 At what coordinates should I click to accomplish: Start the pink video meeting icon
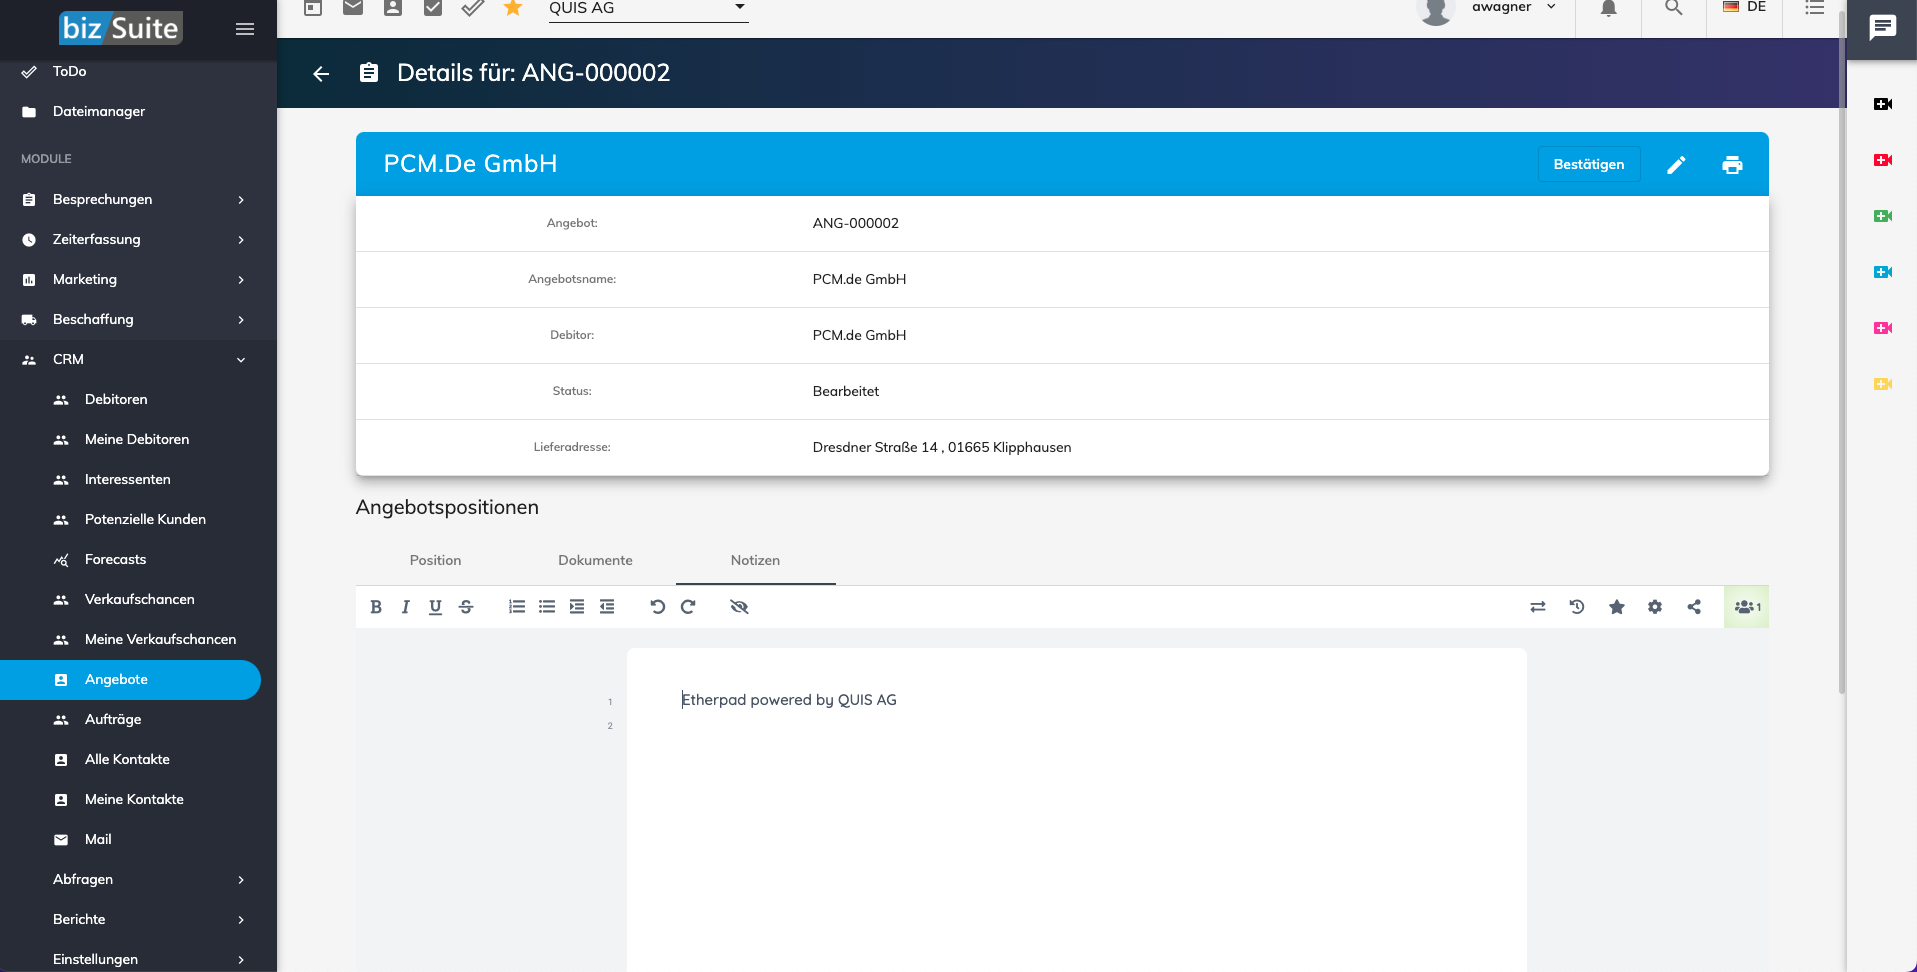(1883, 328)
